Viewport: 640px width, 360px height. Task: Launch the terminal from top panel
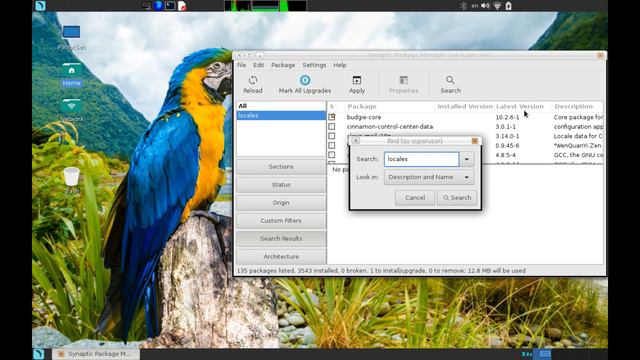point(170,6)
